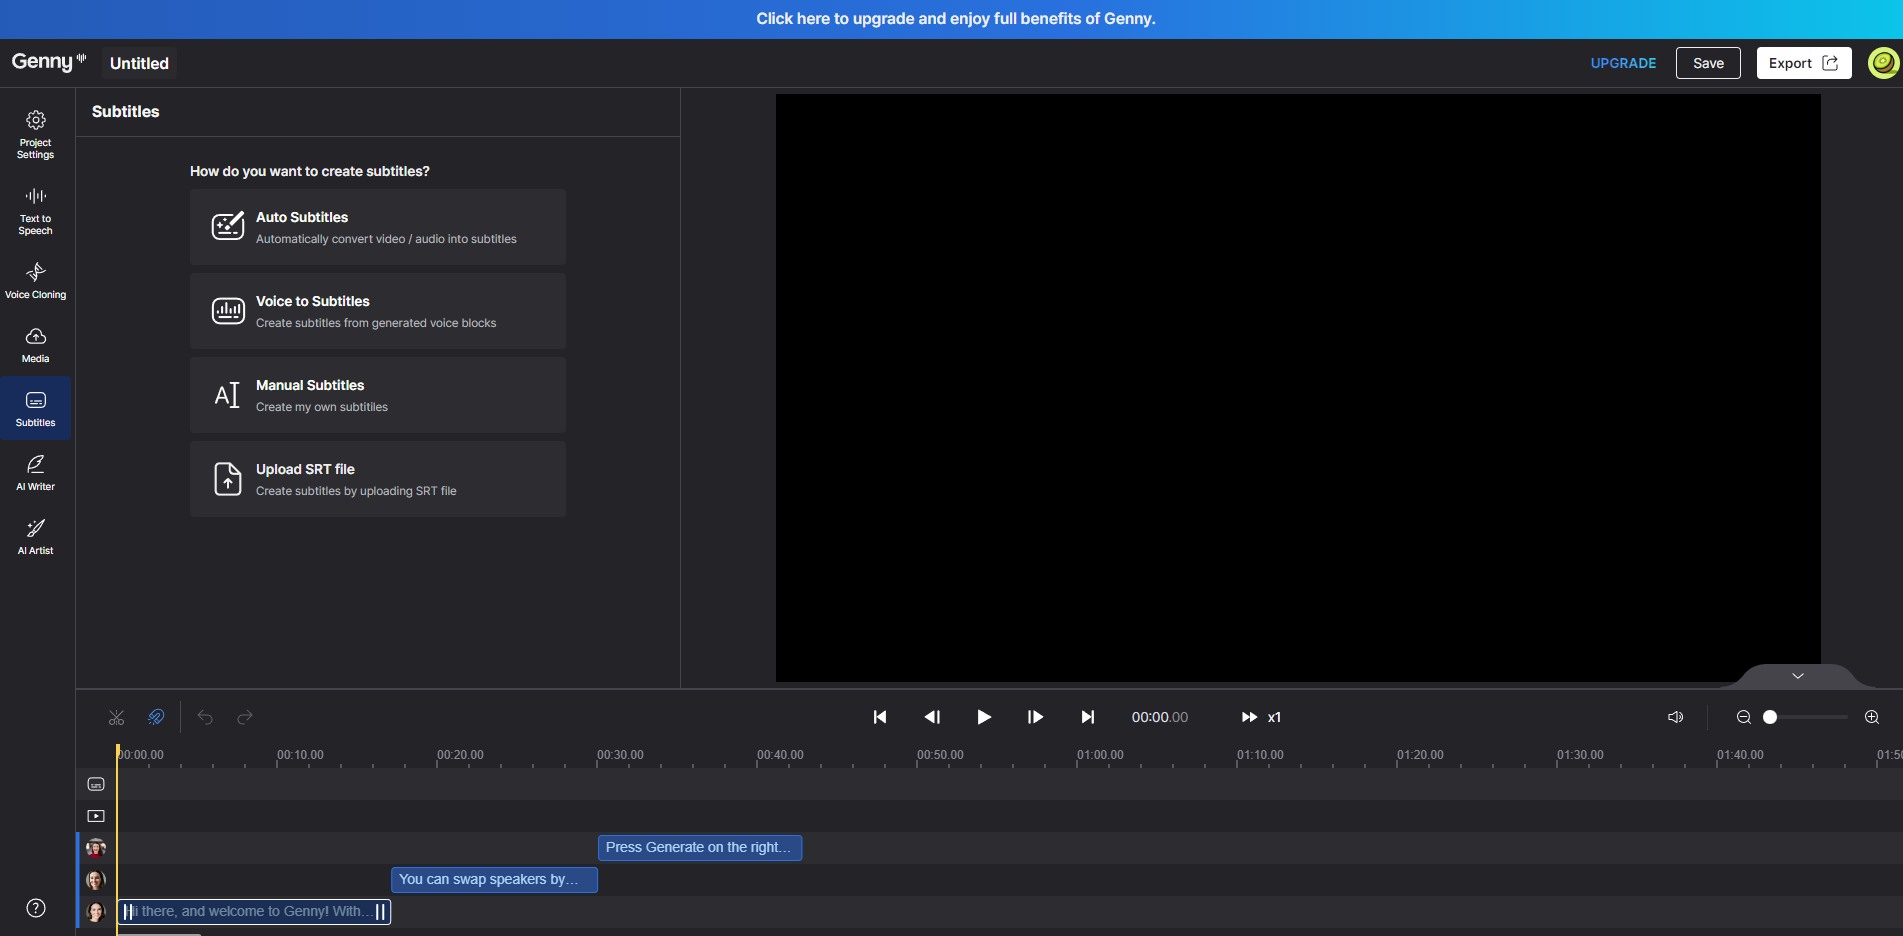Open the Media upload panel
The width and height of the screenshot is (1903, 936).
point(36,345)
